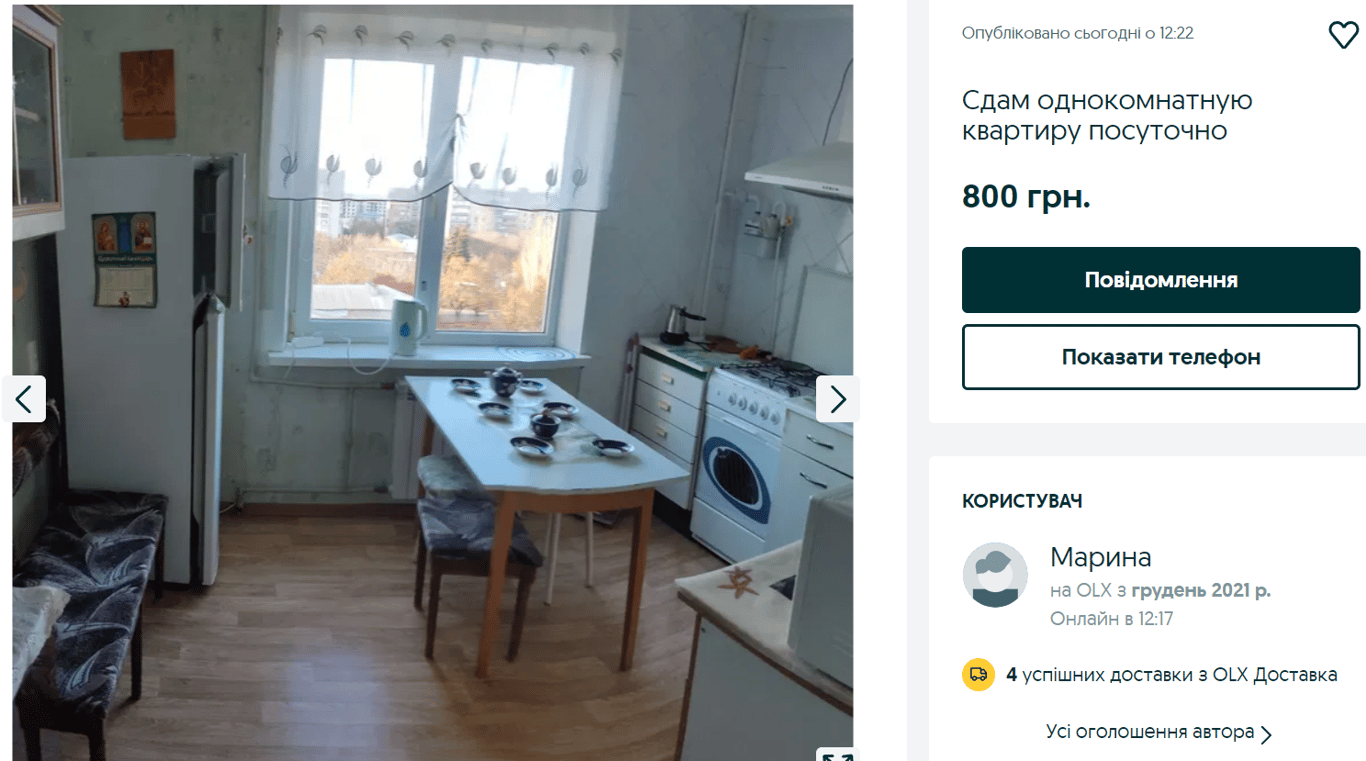Click Марина's profile avatar
The image size is (1366, 761).
[995, 575]
